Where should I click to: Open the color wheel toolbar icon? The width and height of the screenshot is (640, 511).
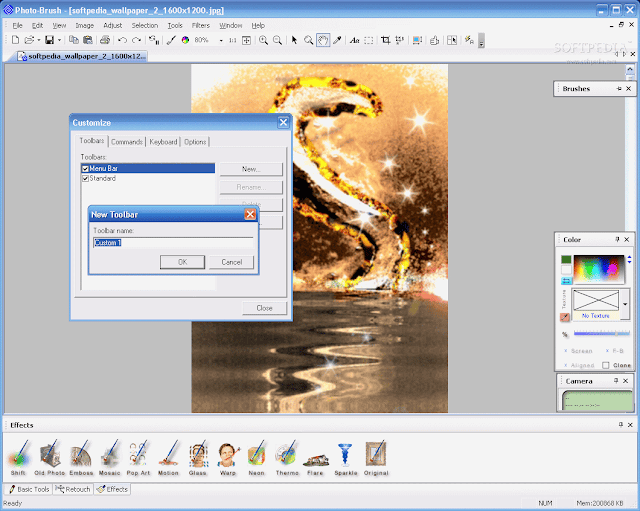tap(185, 40)
